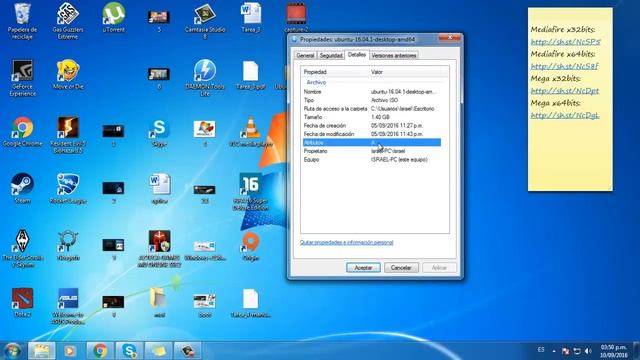This screenshot has width=640, height=360.
Task: Select the Detalles tab
Action: (357, 54)
